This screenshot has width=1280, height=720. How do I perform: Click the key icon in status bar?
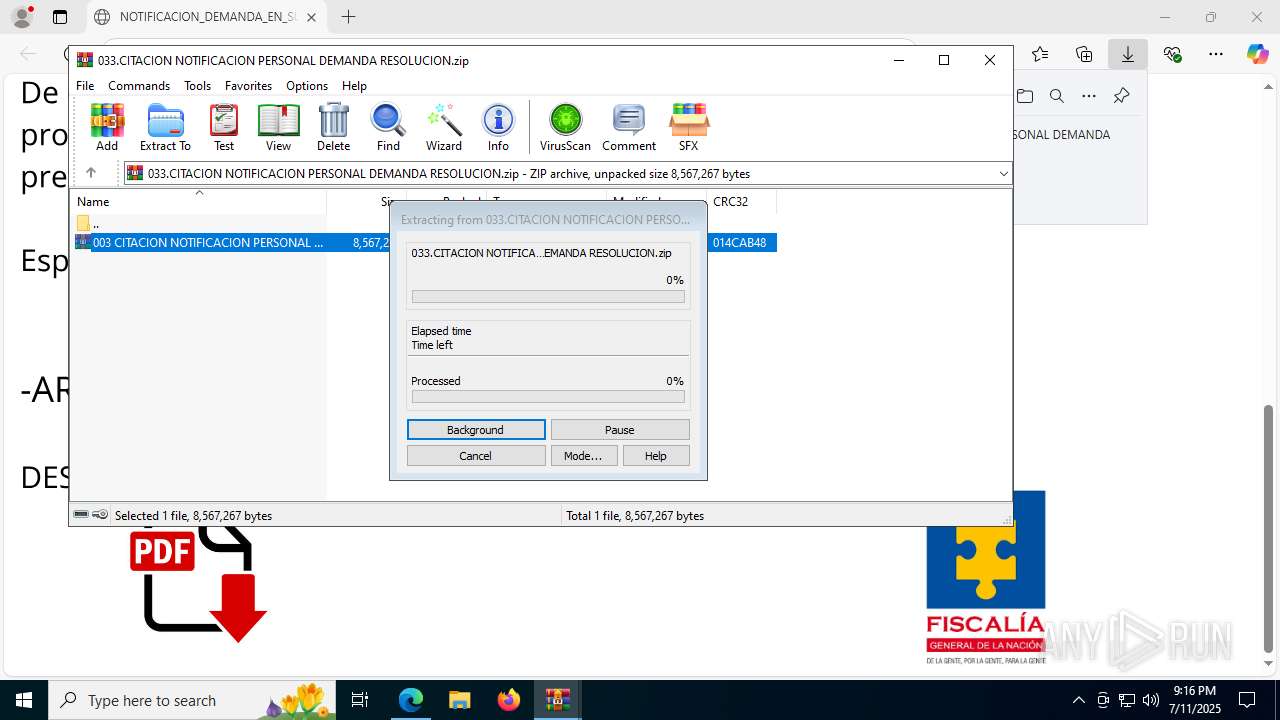(x=100, y=515)
